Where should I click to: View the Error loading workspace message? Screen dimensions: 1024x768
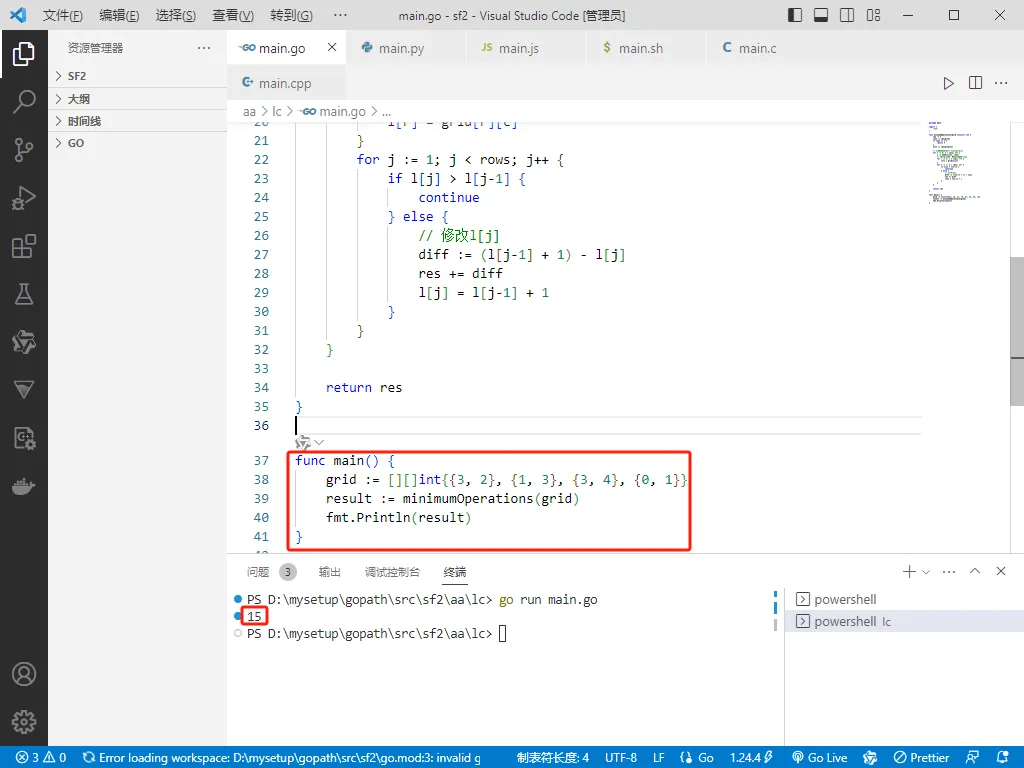[281, 758]
